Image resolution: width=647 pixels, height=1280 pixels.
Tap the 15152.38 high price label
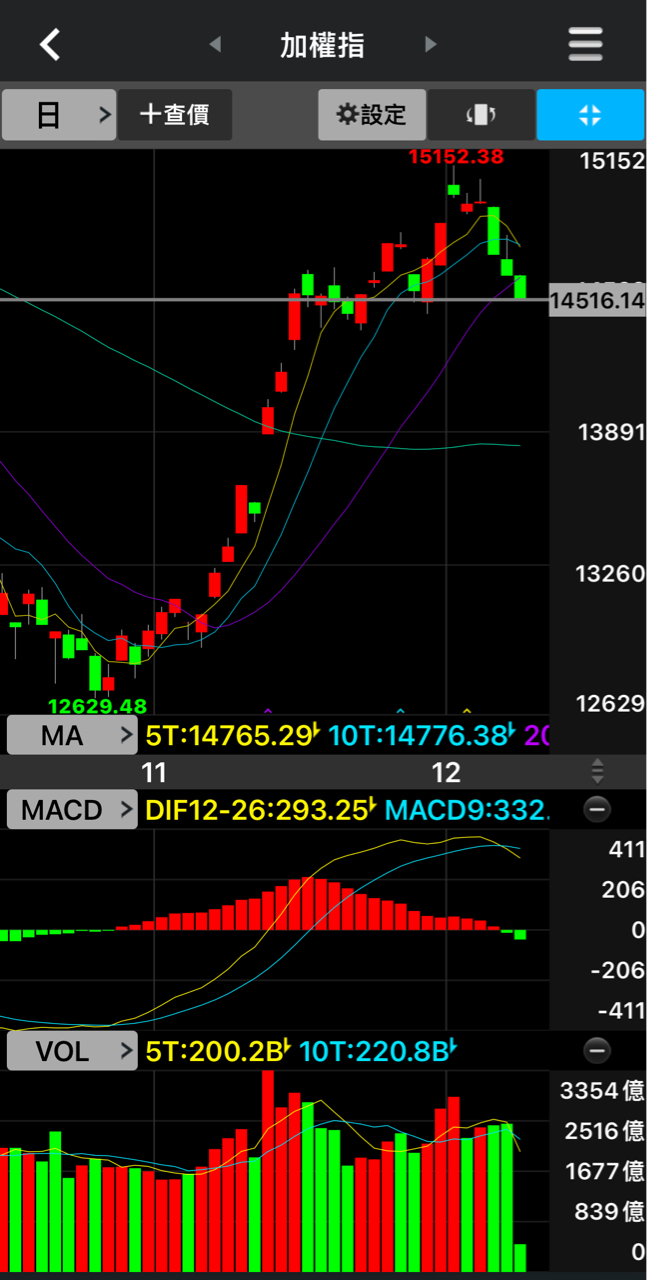click(456, 157)
